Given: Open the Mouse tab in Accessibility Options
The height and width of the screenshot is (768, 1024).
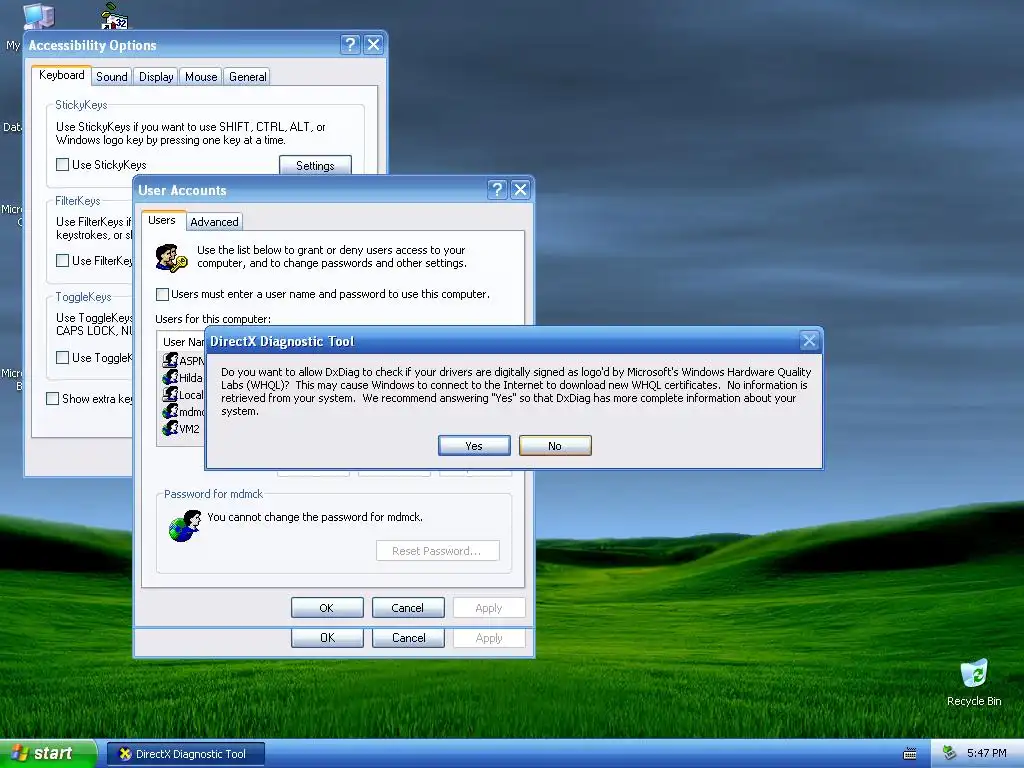Looking at the screenshot, I should tap(201, 76).
